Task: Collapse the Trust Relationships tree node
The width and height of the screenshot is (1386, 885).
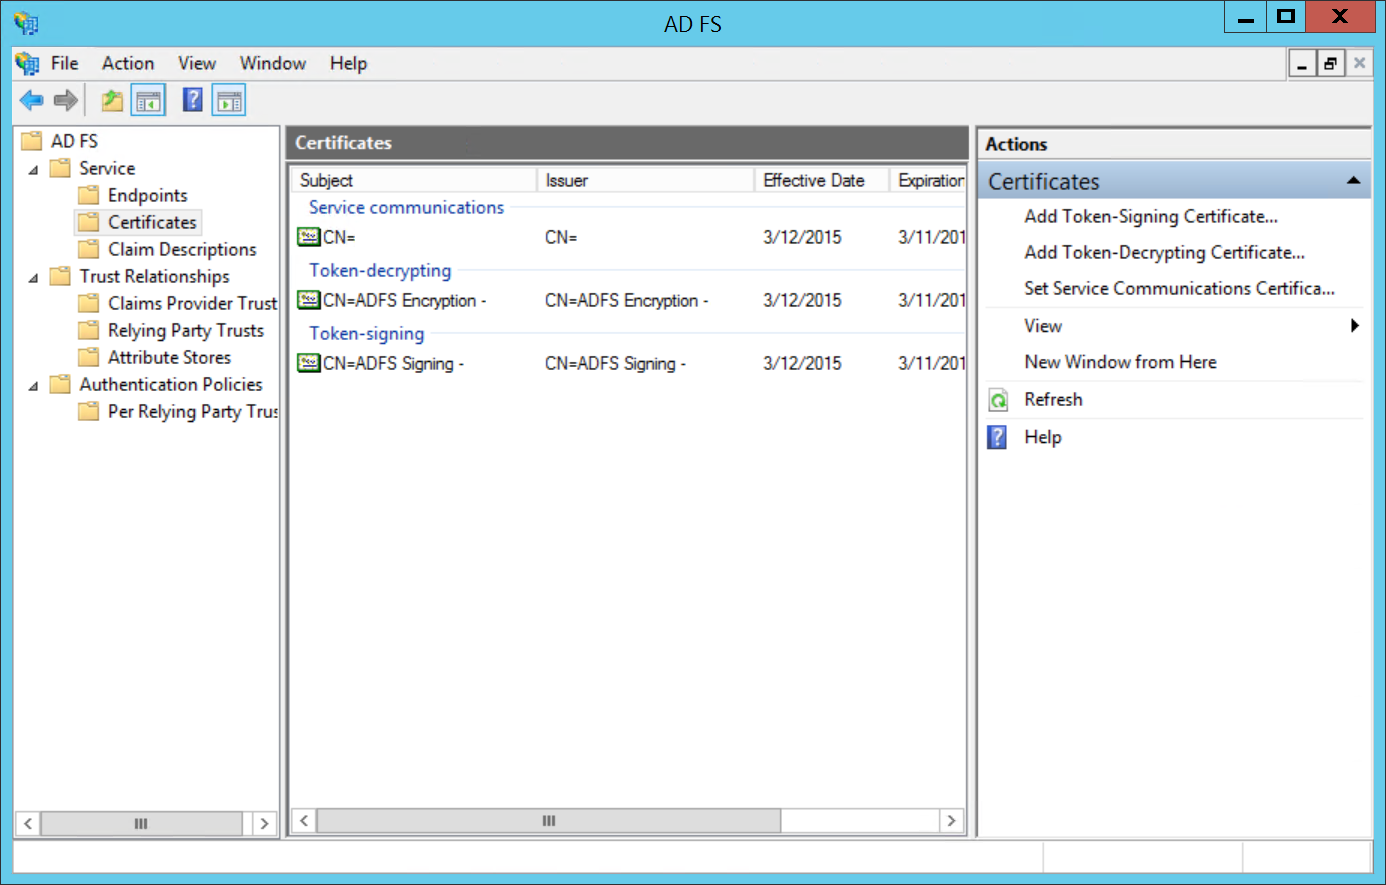Action: tap(35, 276)
